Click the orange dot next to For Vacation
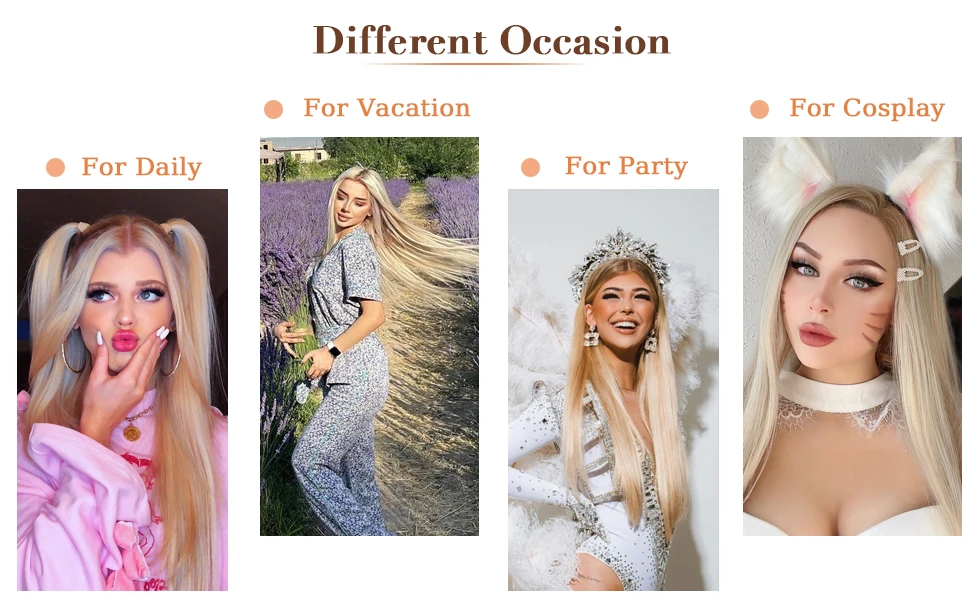970x600 pixels. click(273, 109)
